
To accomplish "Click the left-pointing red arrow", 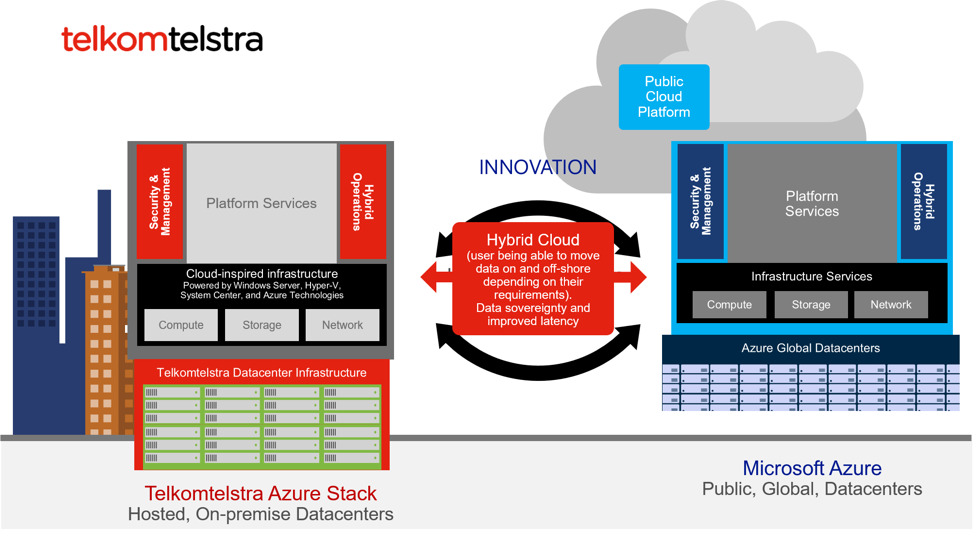I will [x=435, y=277].
